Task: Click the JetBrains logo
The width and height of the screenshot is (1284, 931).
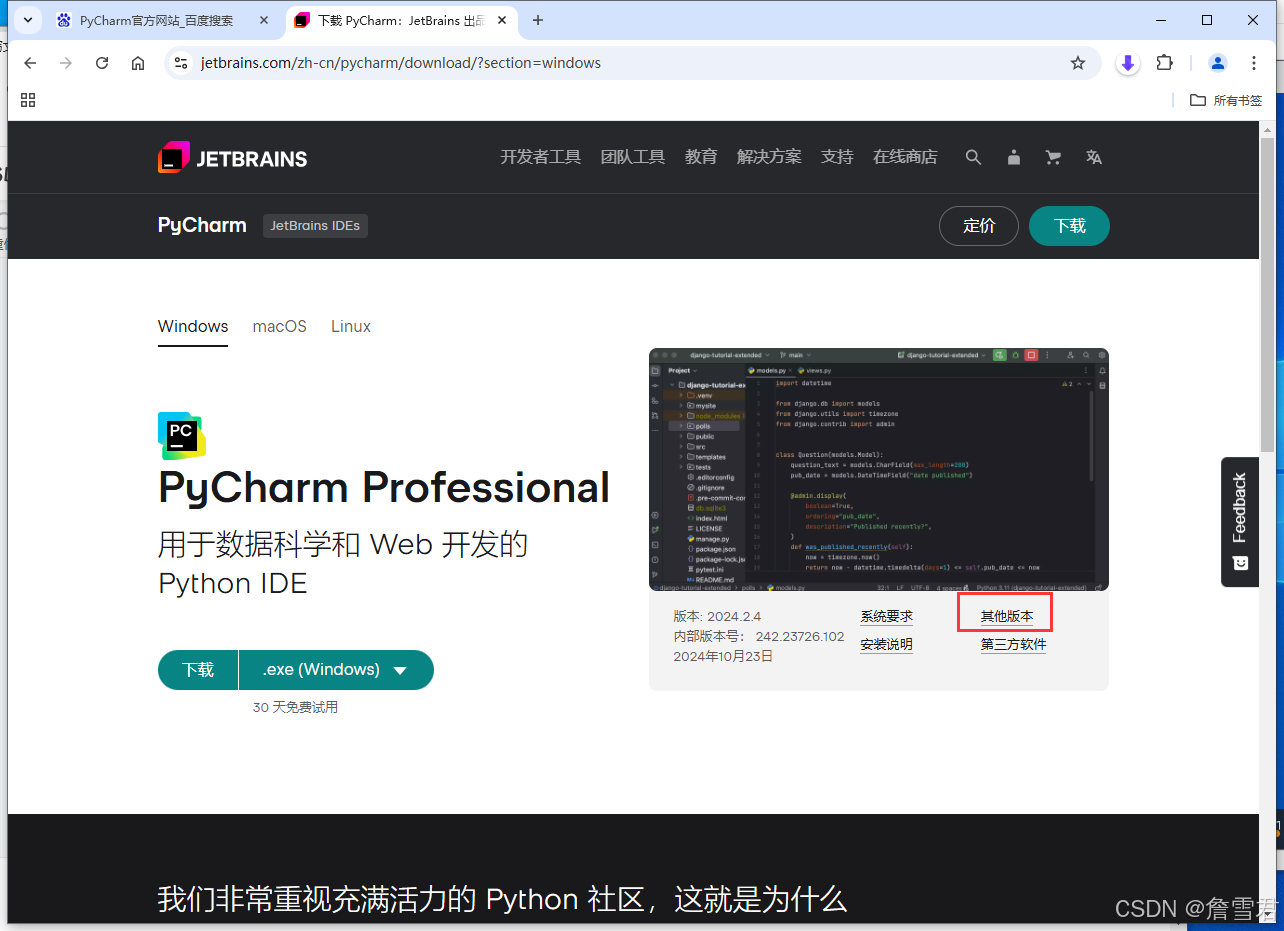Action: coord(232,157)
